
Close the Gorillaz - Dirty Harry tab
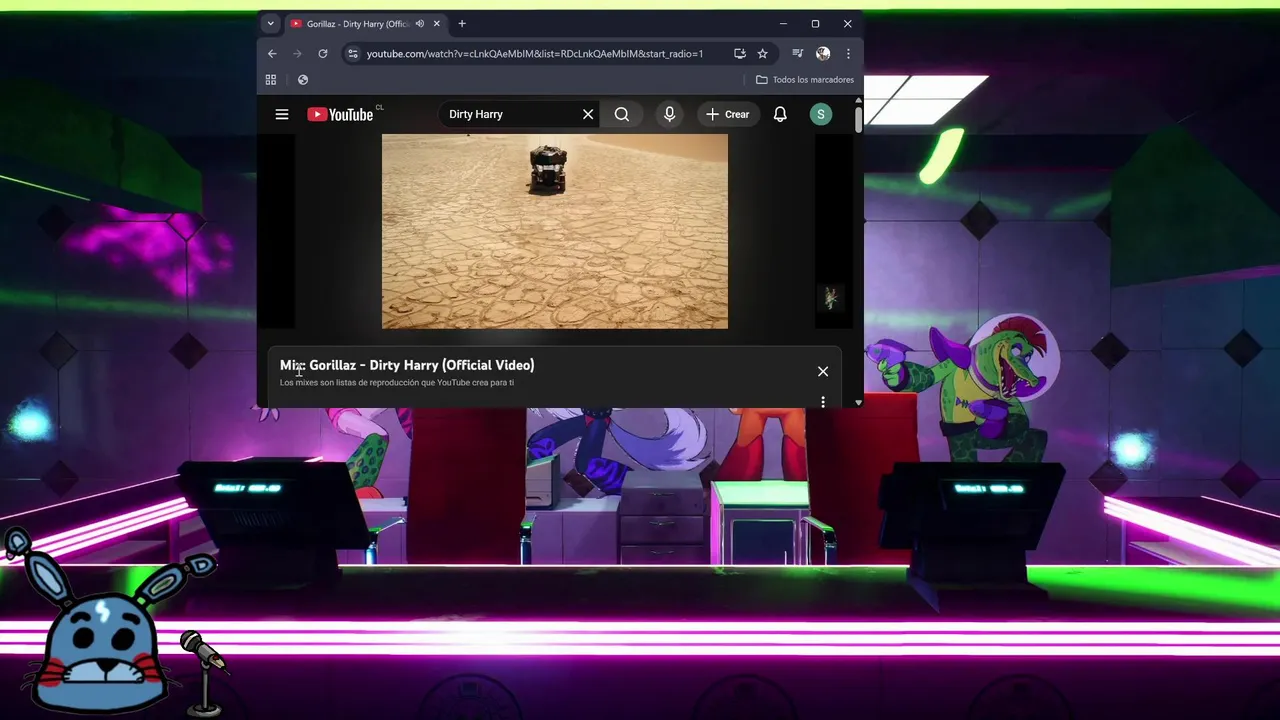436,24
